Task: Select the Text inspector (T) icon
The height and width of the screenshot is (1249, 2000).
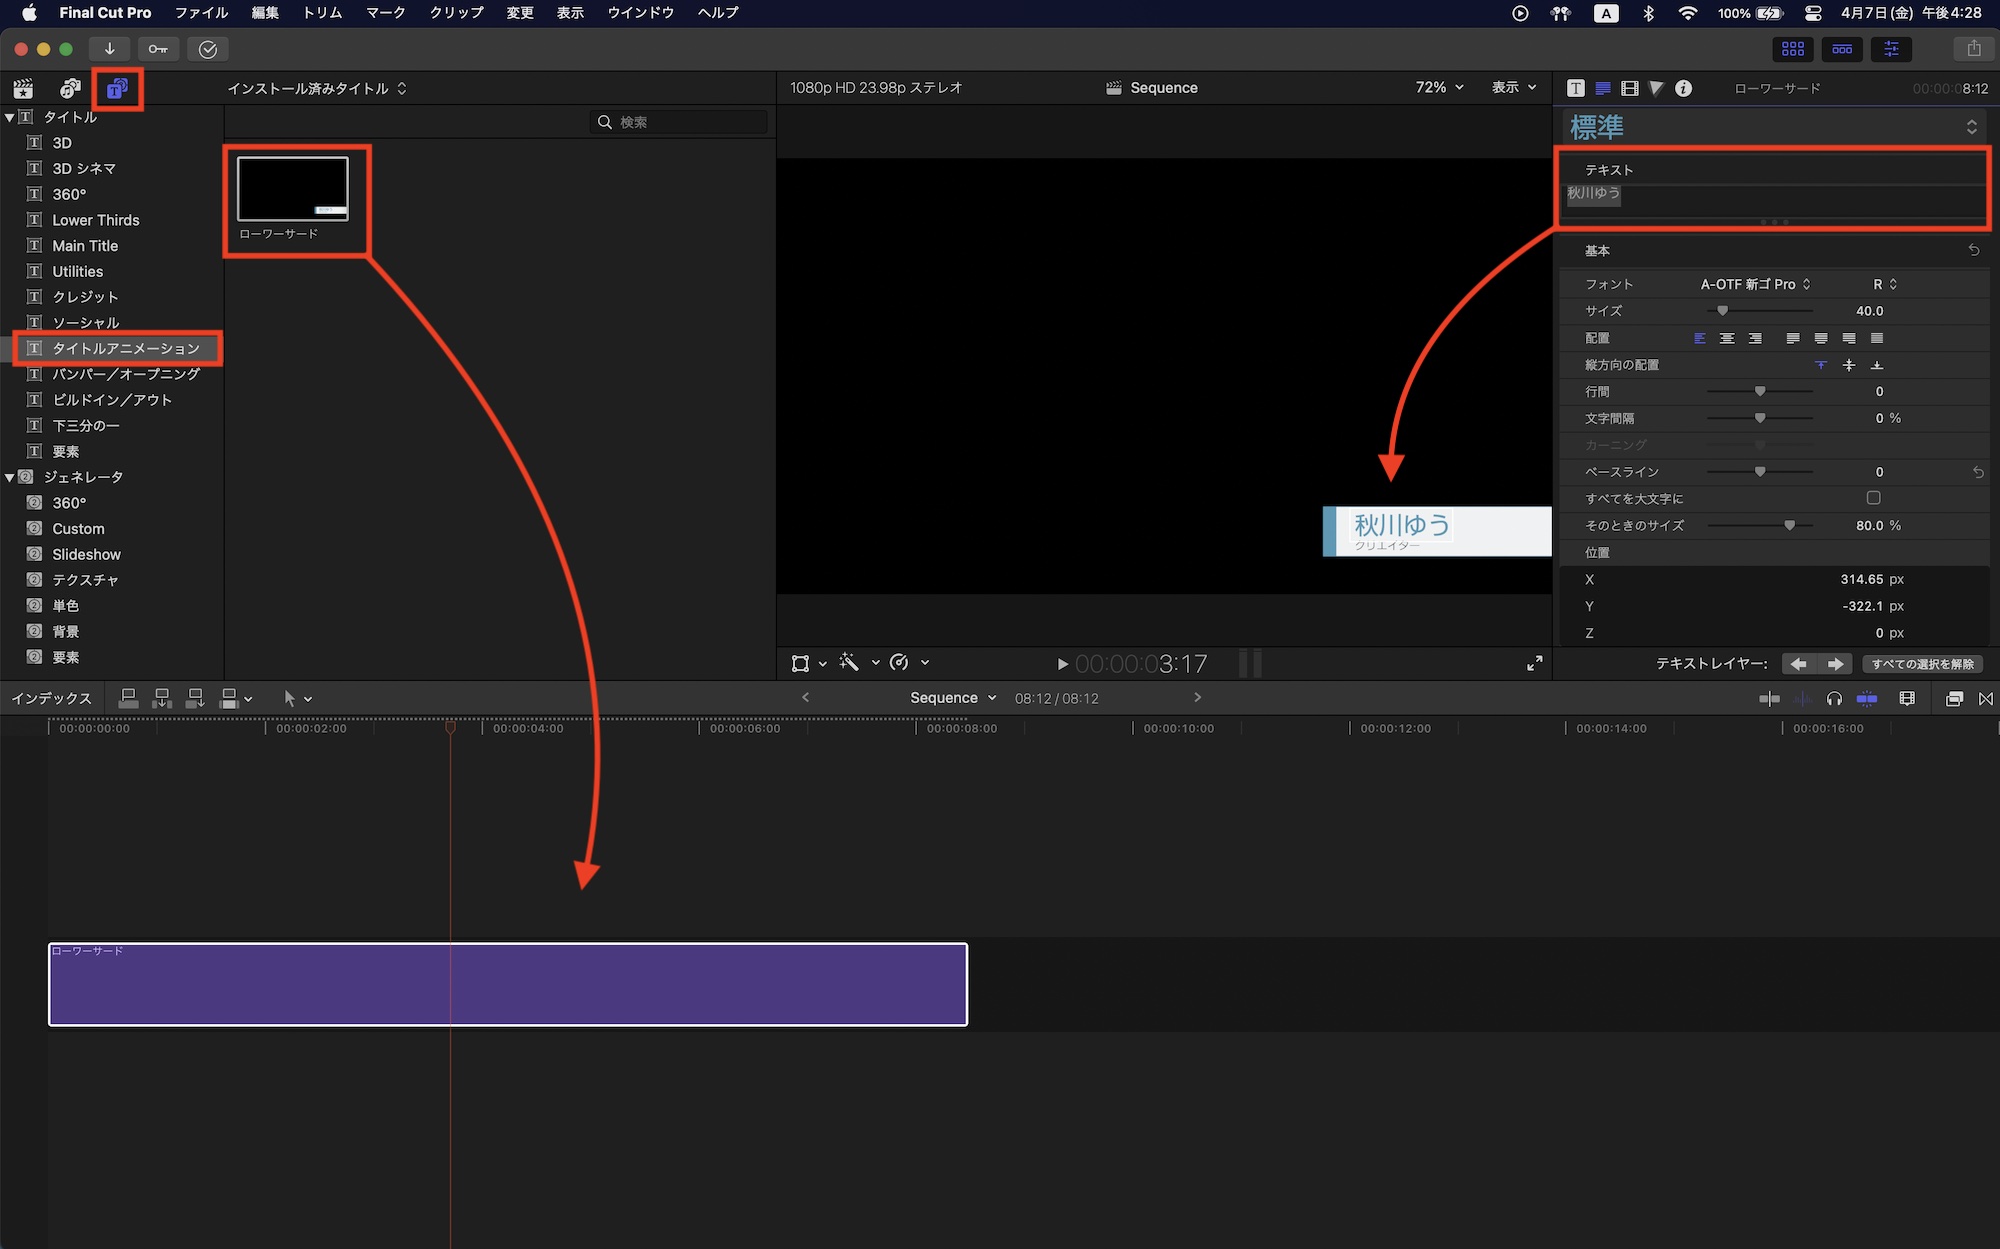Action: tap(1576, 88)
